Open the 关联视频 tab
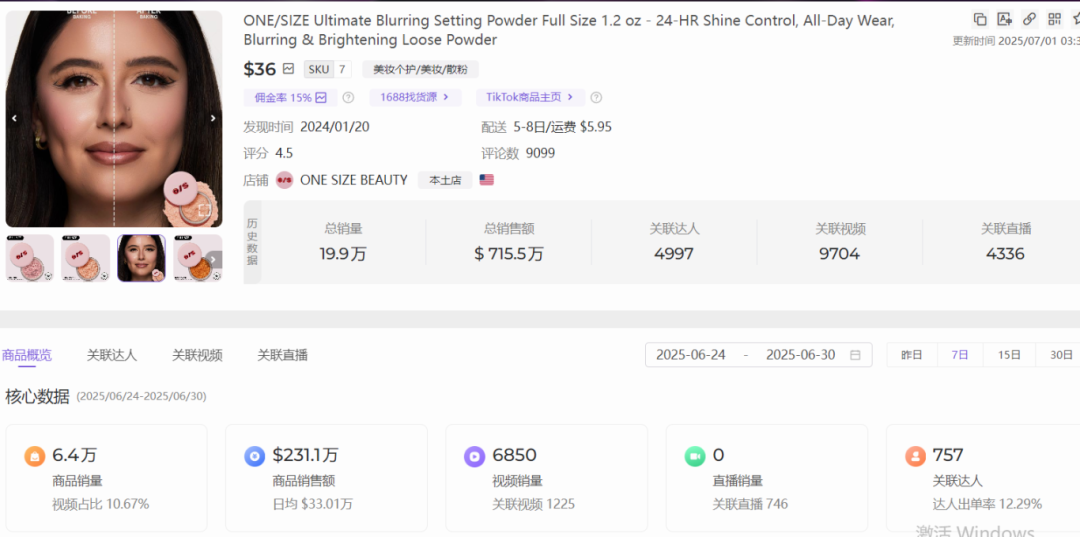This screenshot has height=537, width=1080. (197, 355)
